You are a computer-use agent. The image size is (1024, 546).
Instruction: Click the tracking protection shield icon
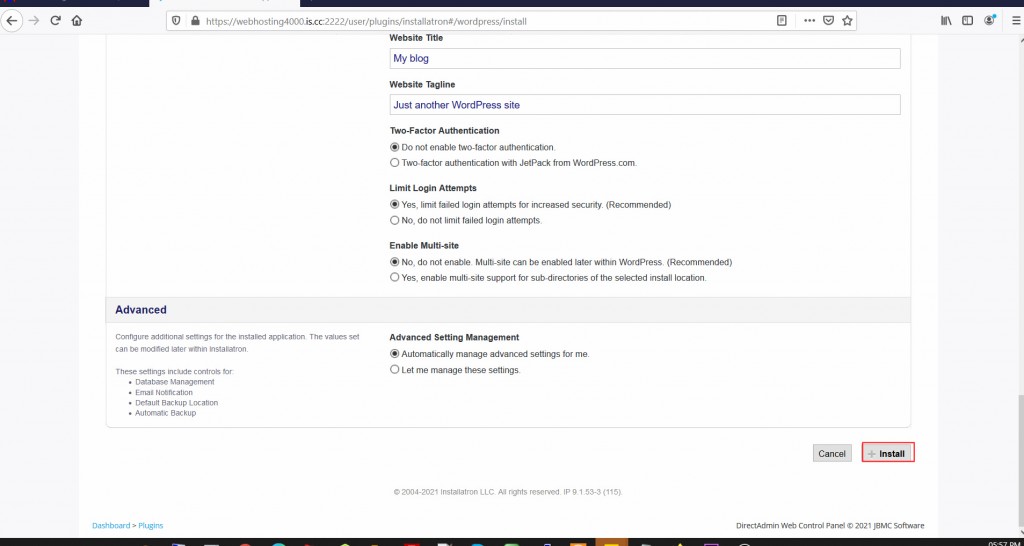[176, 21]
